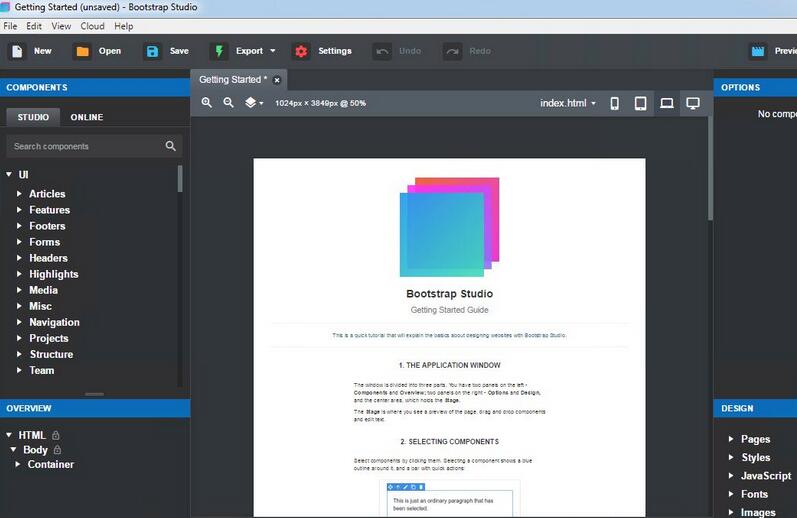797x518 pixels.
Task: Click the Redo arrow icon
Action: point(452,51)
